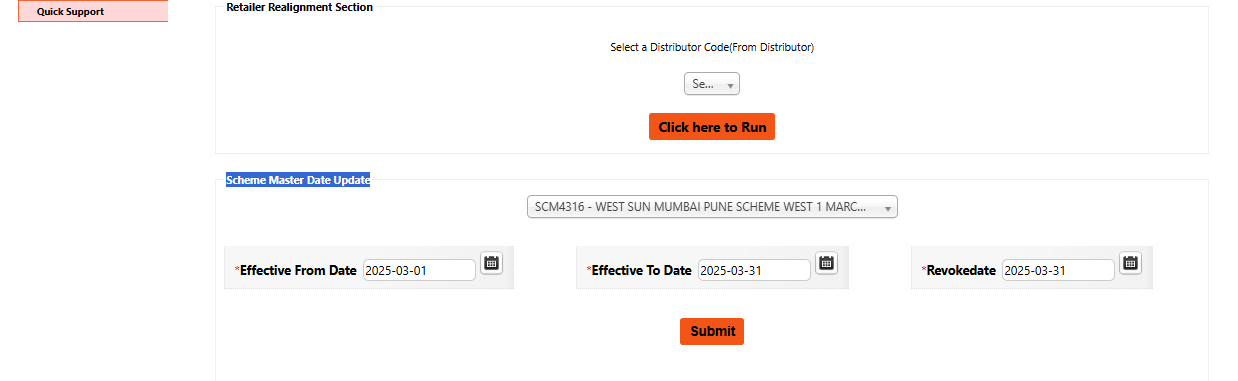Click the highlighted Scheme Master Date Update heading

click(x=298, y=181)
